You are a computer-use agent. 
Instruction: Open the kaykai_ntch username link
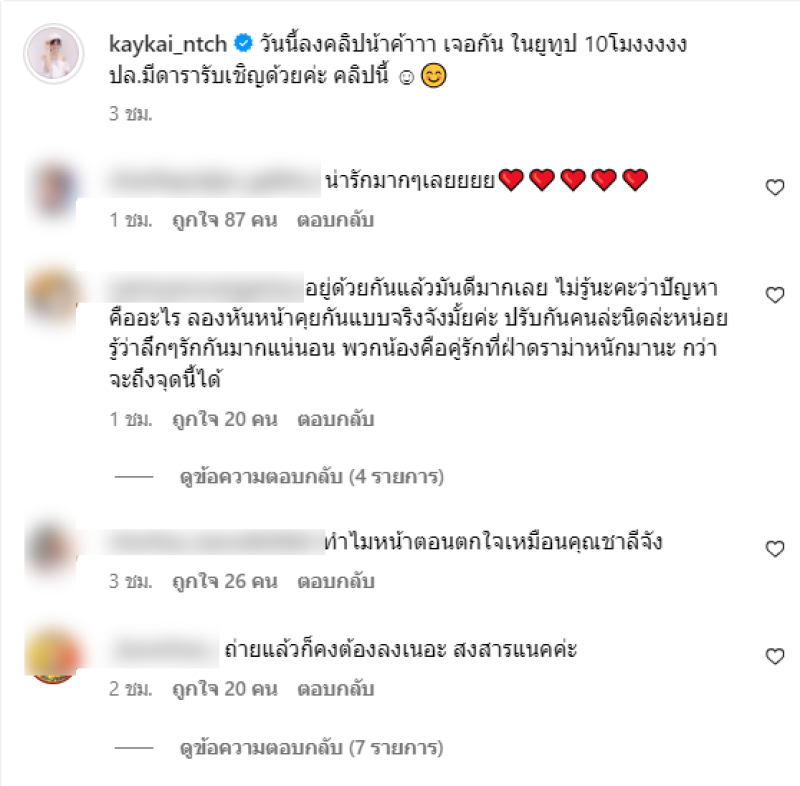(x=168, y=44)
